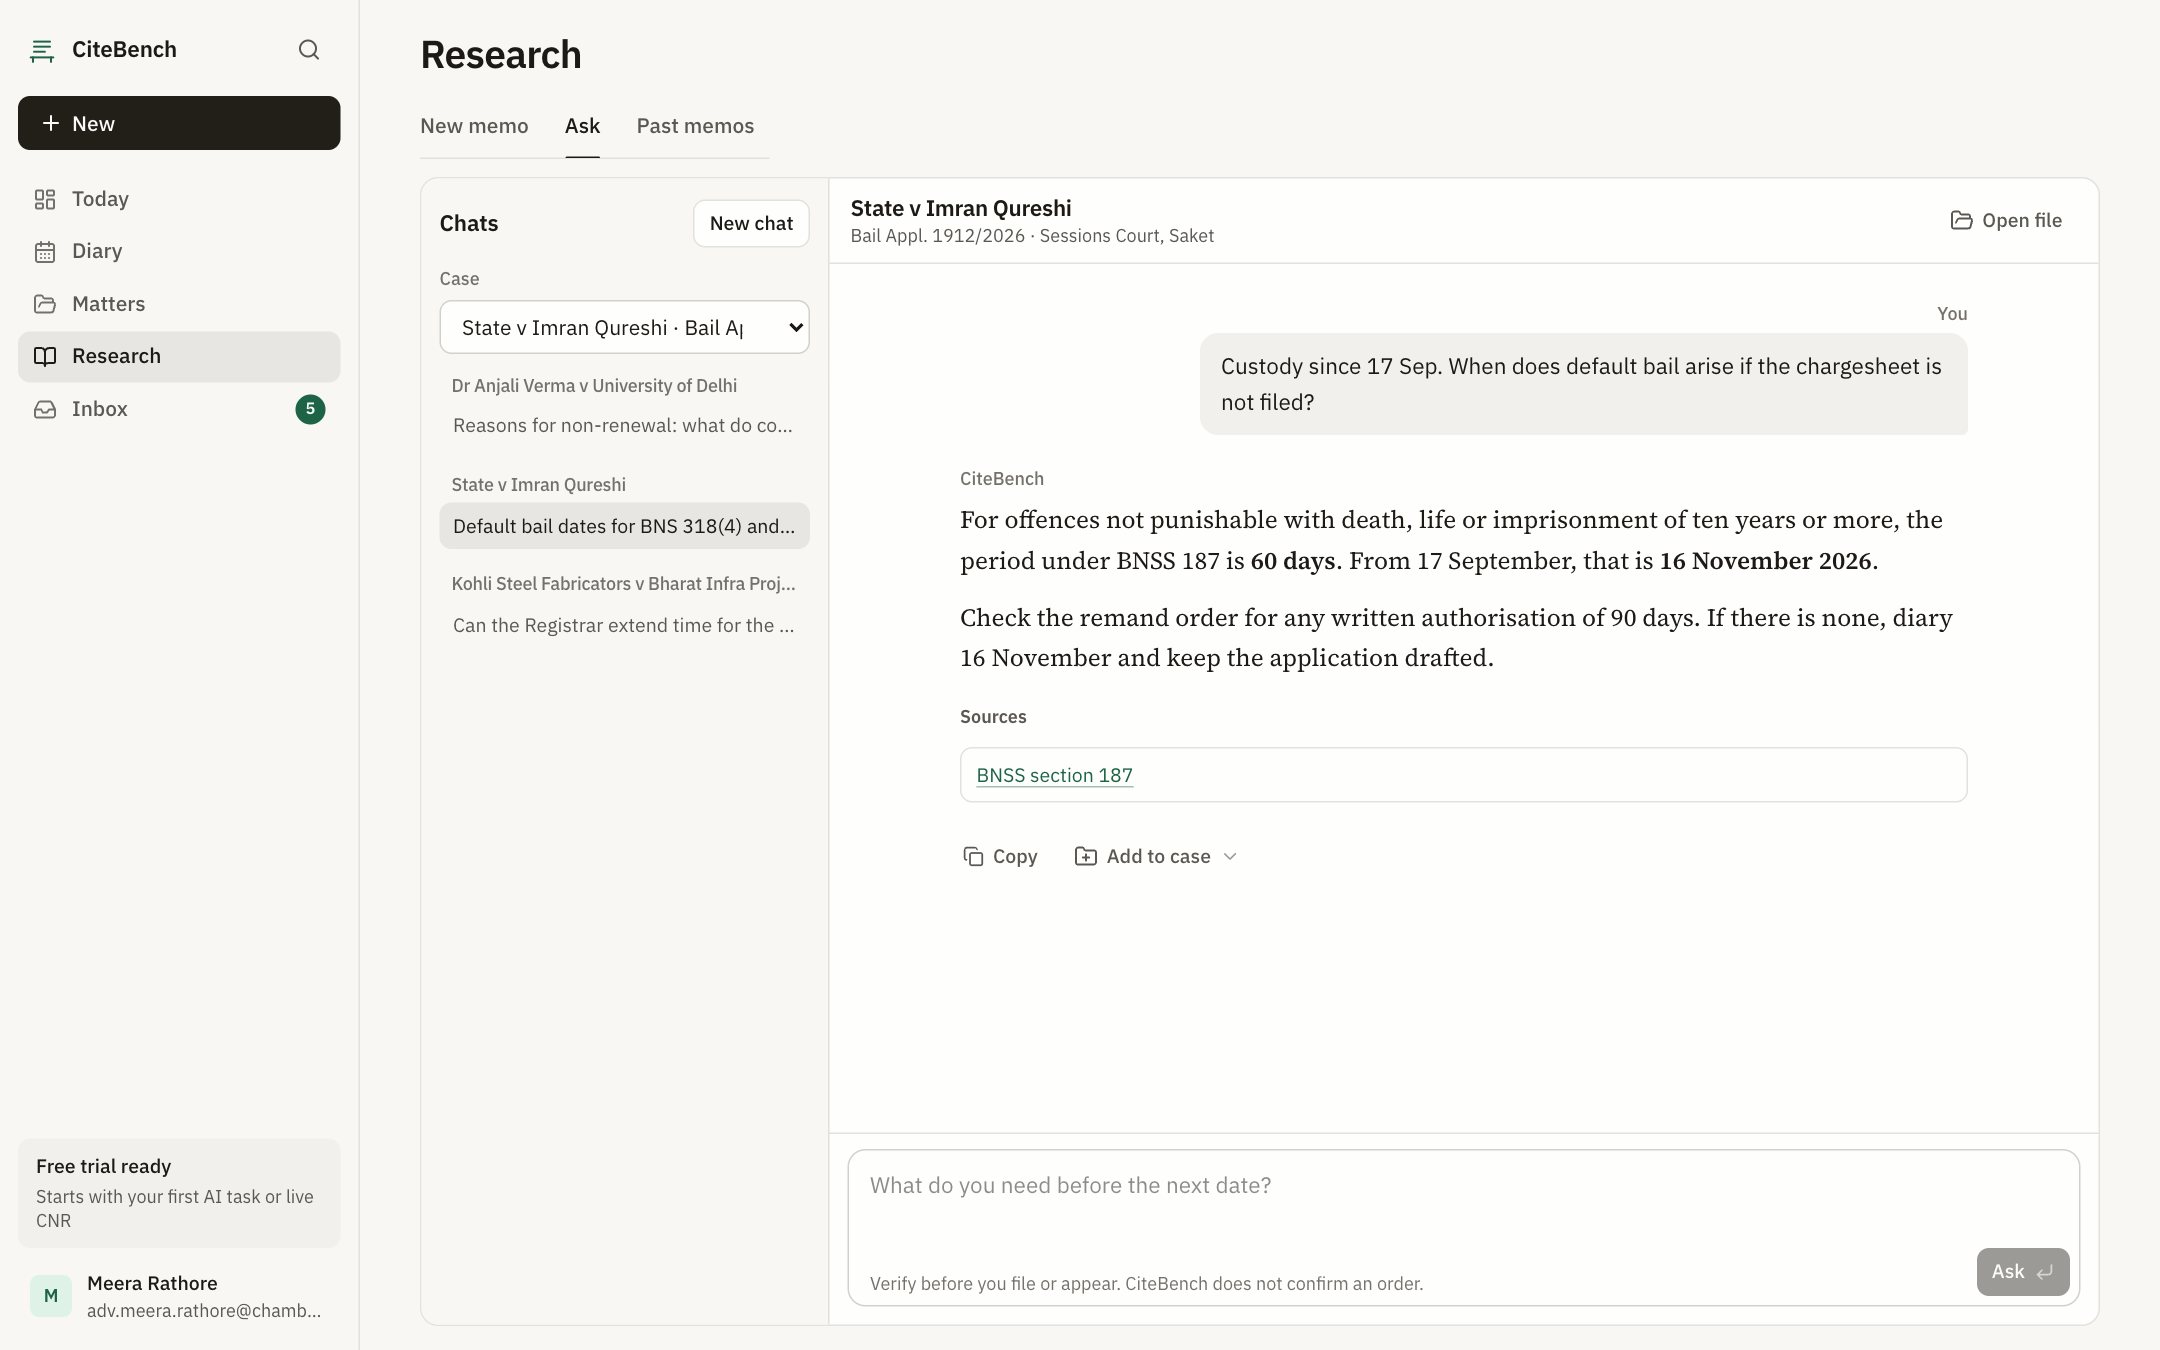Click the Inbox tray icon
The width and height of the screenshot is (2160, 1350).
(x=45, y=409)
